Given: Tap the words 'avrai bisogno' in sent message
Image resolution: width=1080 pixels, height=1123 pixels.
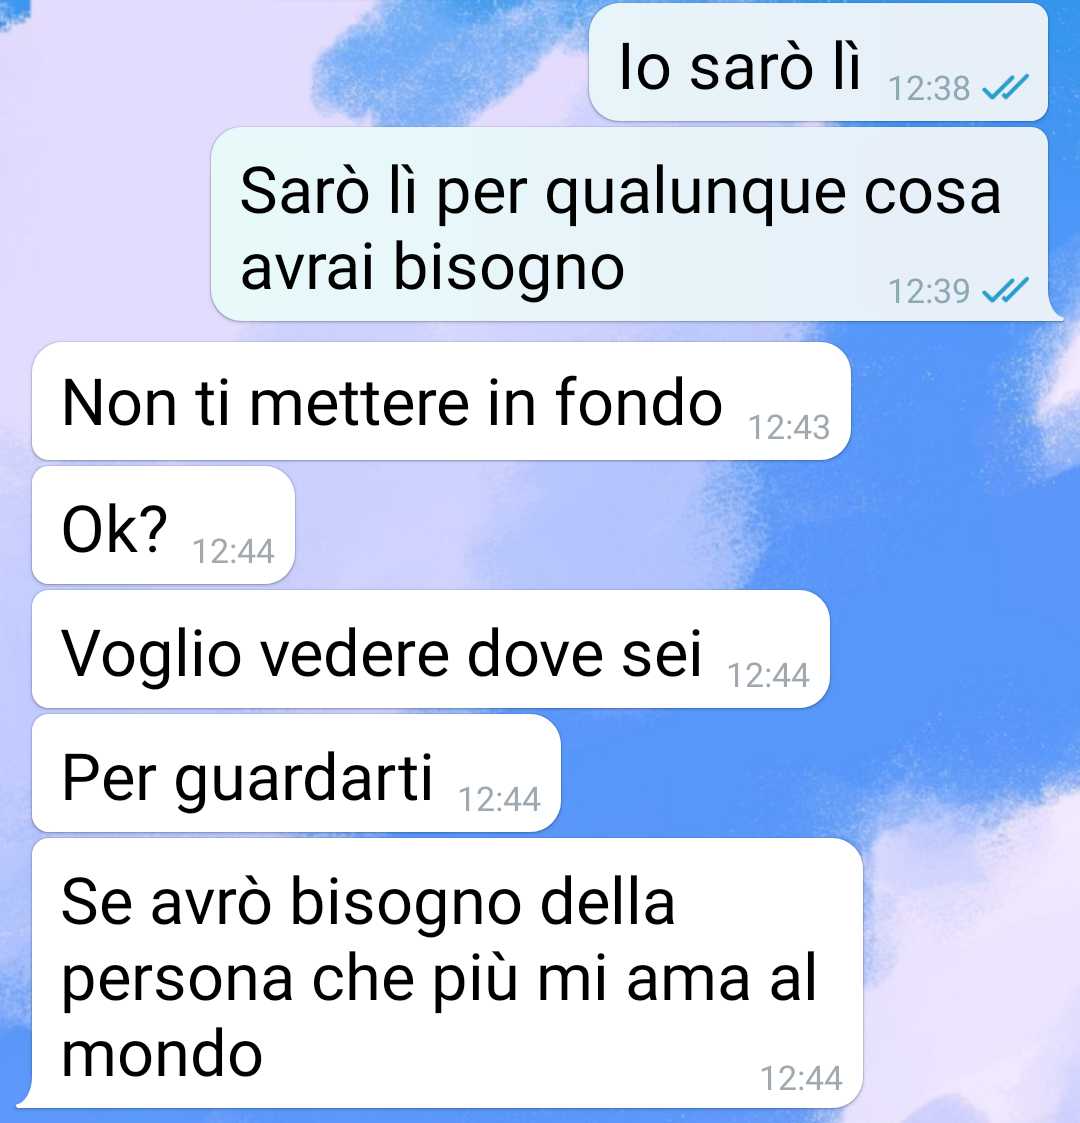Looking at the screenshot, I should pyautogui.click(x=433, y=269).
